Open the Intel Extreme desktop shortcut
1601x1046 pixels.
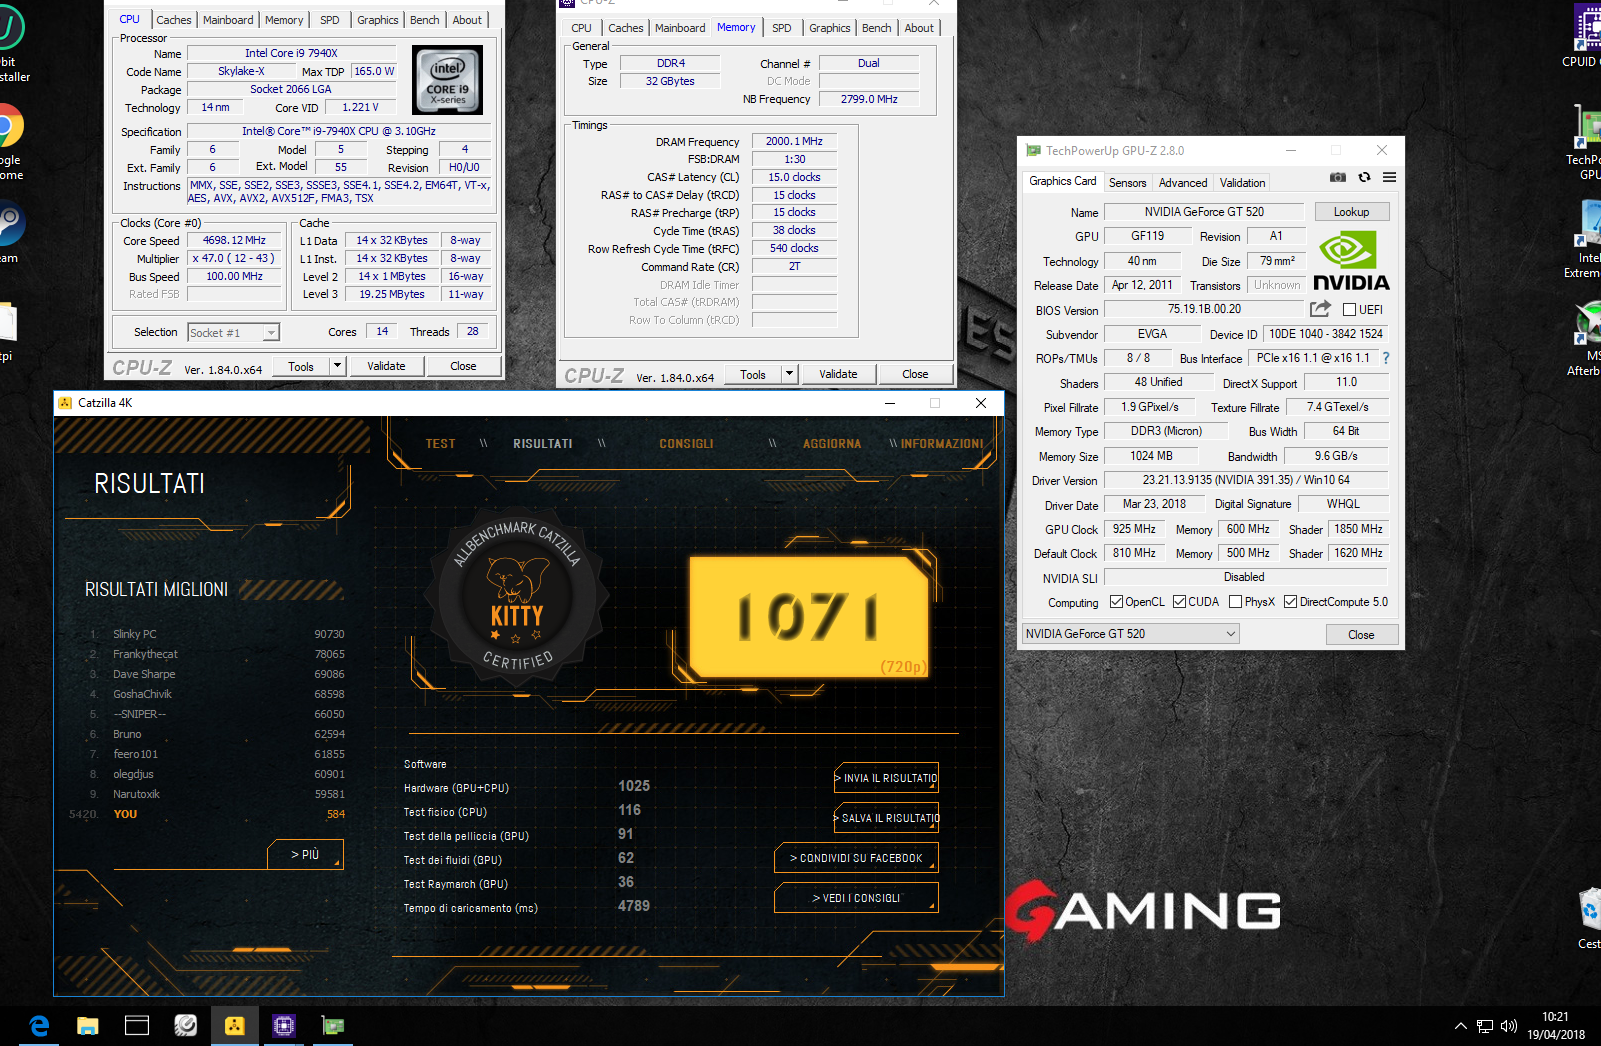[1586, 240]
